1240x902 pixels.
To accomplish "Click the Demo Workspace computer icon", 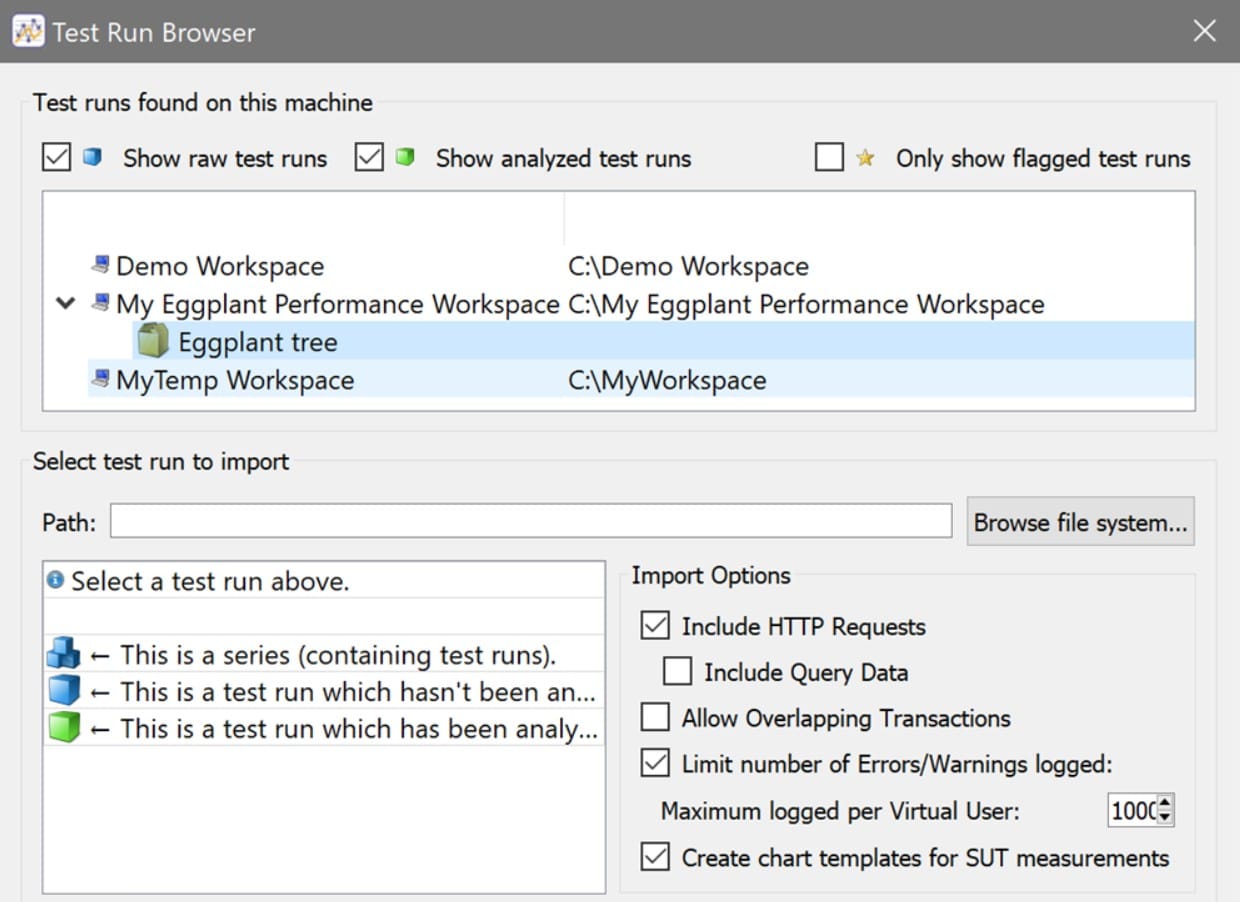I will click(x=100, y=266).
